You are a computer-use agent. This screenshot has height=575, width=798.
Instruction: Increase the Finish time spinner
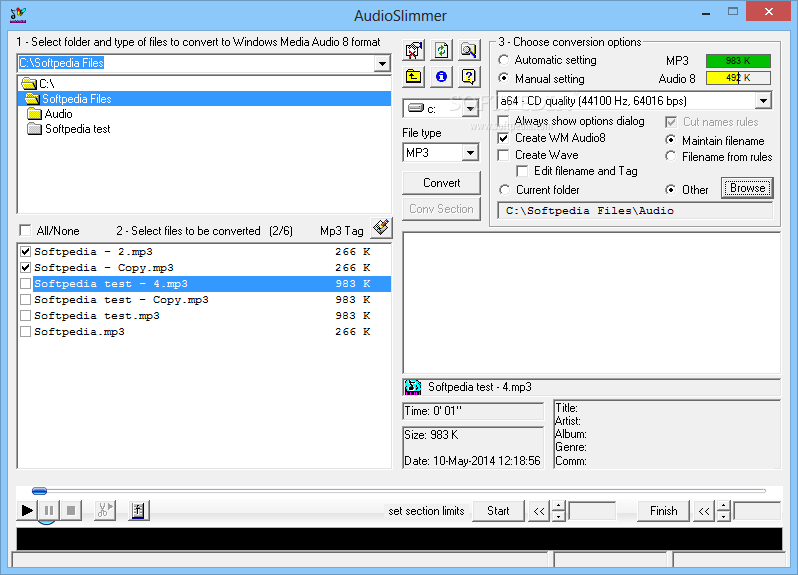tap(724, 506)
